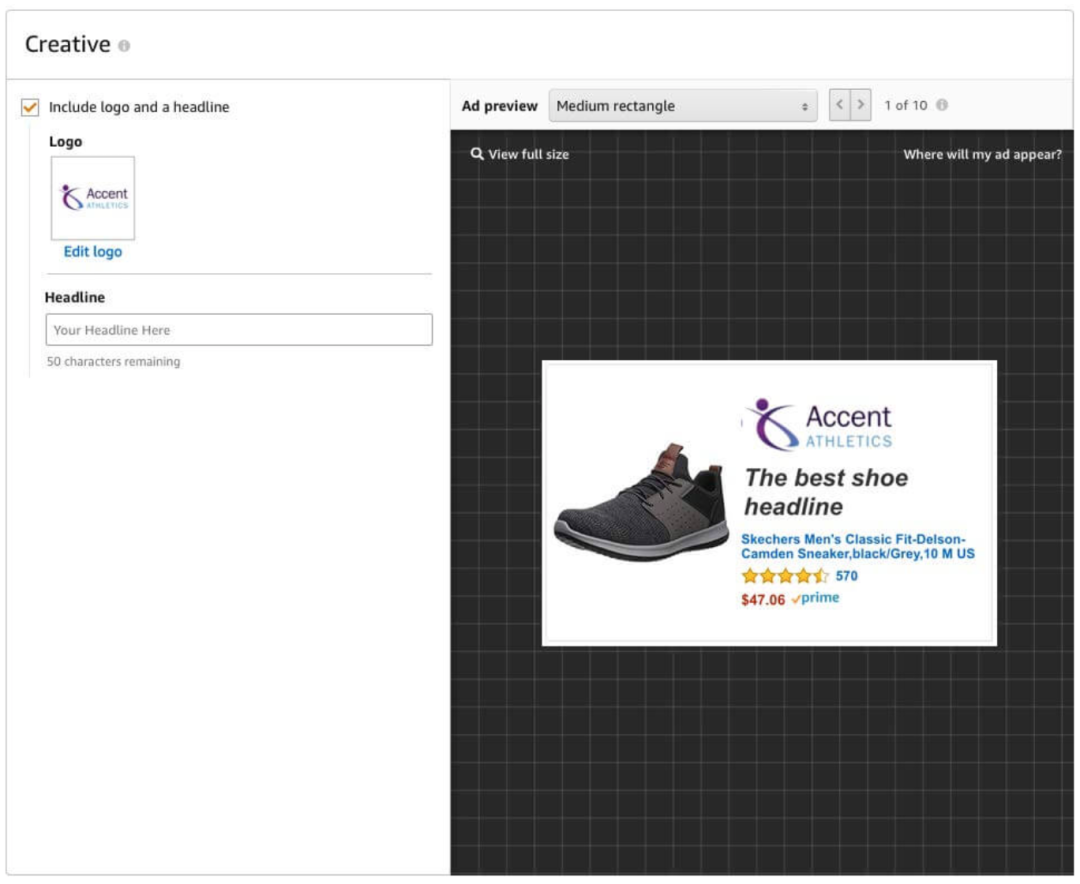Click the info icon next to 1 of 10
This screenshot has height=884, width=1080.
coord(942,105)
